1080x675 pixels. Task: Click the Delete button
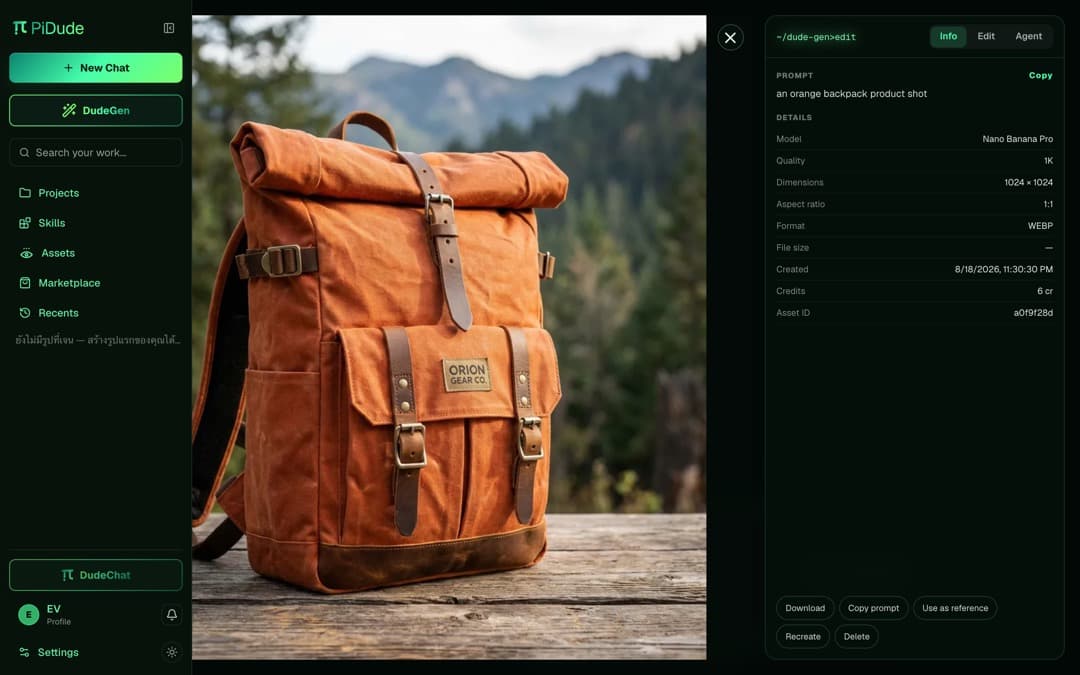(x=856, y=636)
